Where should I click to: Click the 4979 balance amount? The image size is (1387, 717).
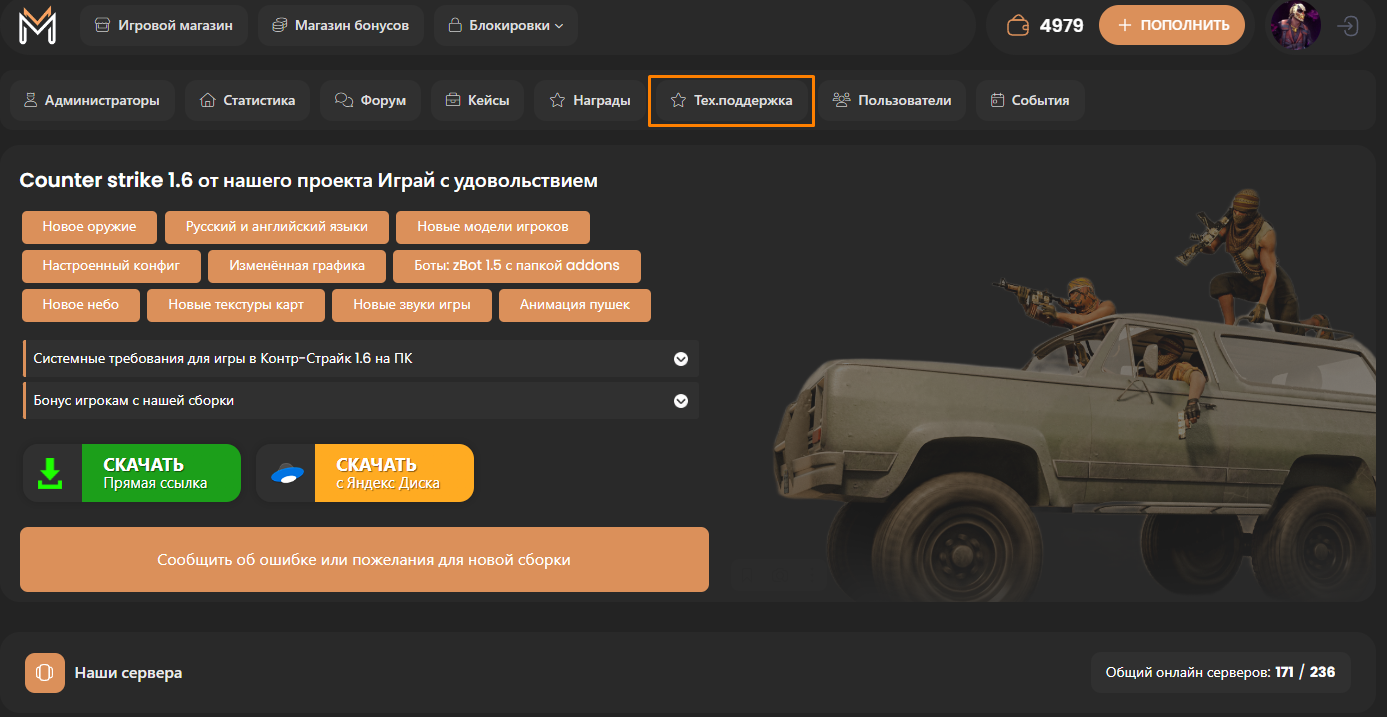tap(1062, 26)
